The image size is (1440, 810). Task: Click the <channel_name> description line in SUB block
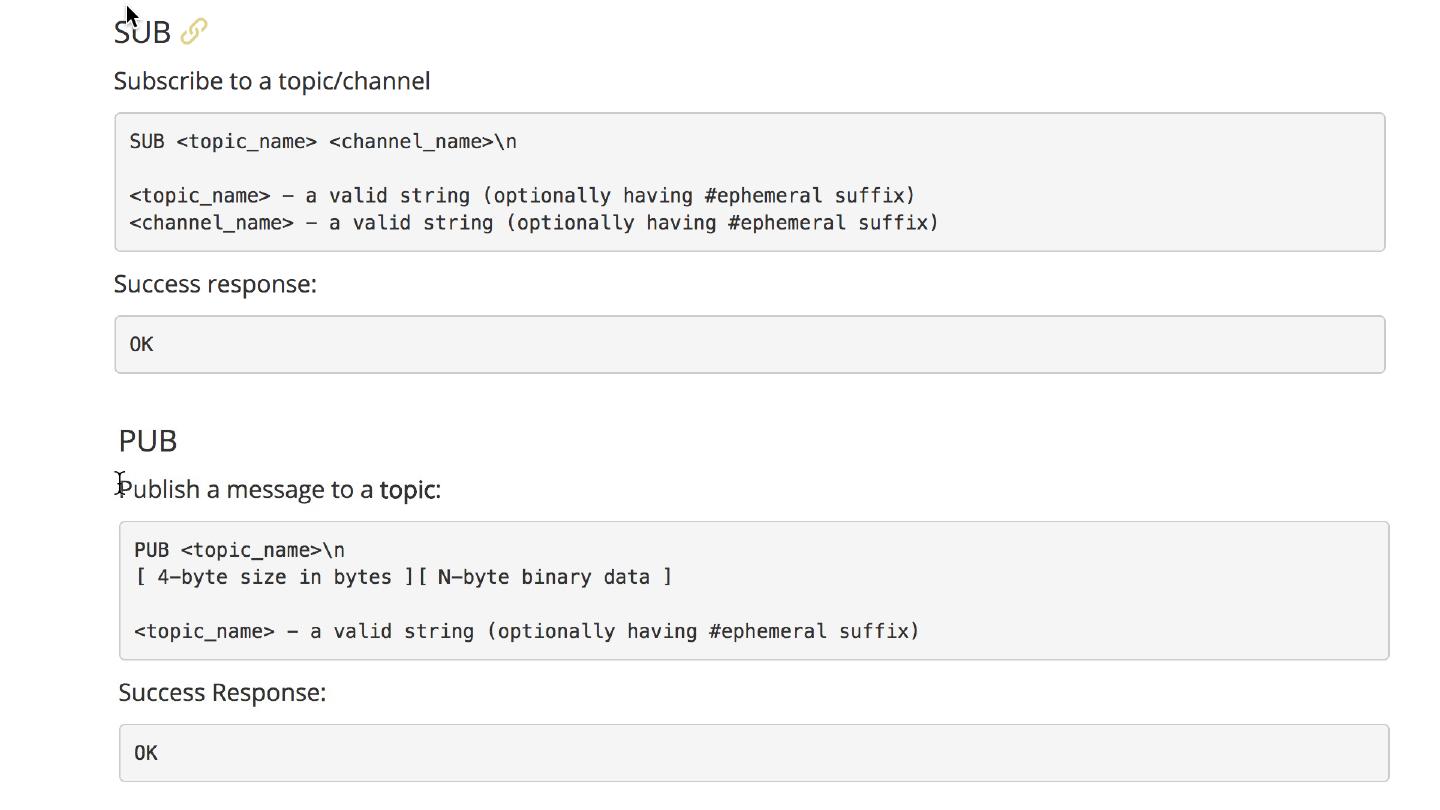coord(534,222)
